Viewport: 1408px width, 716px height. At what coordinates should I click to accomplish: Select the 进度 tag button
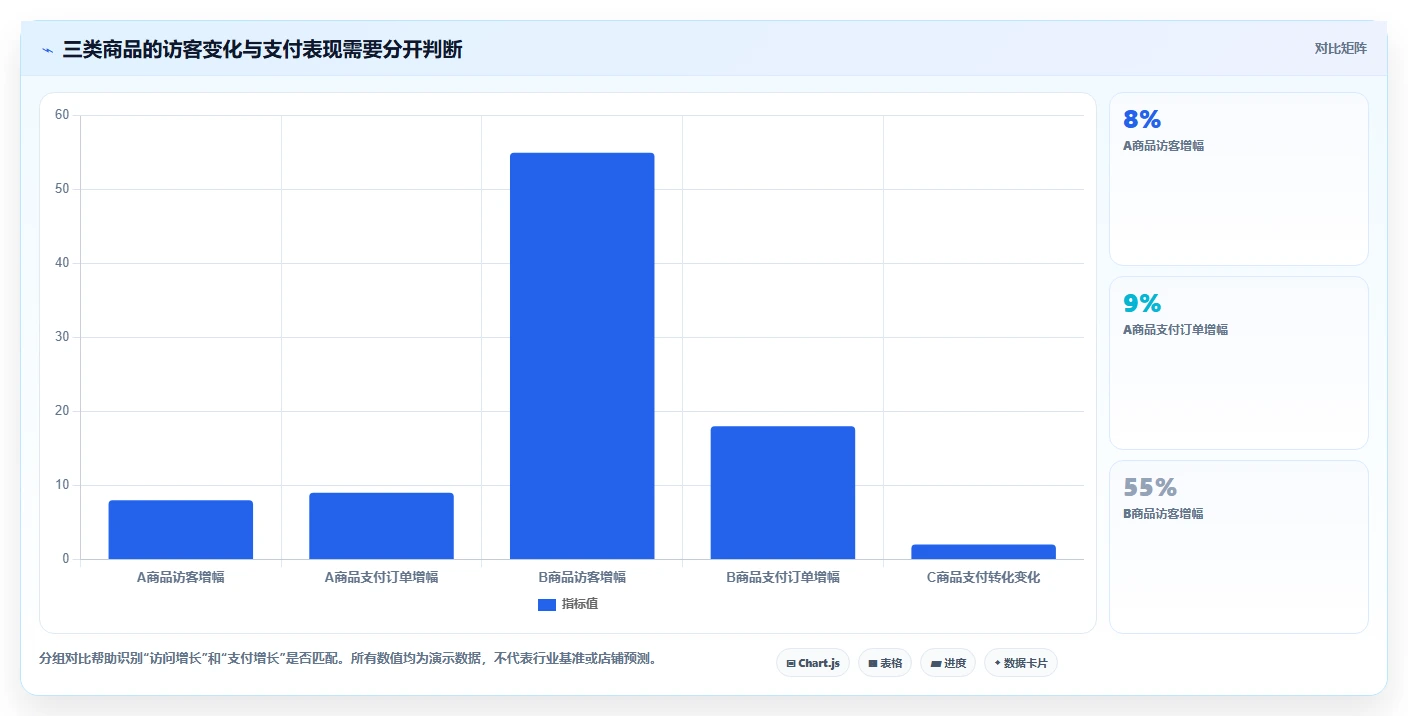coord(948,663)
